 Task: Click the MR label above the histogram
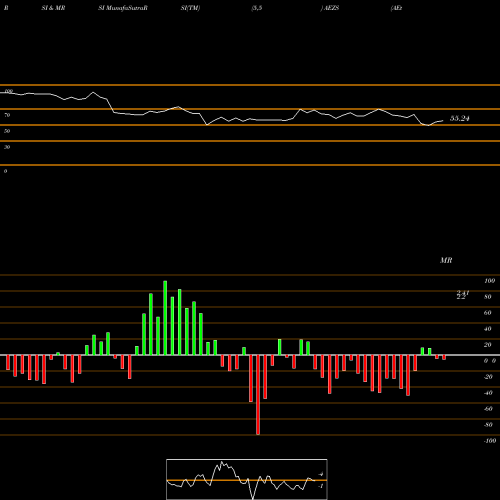click(446, 260)
